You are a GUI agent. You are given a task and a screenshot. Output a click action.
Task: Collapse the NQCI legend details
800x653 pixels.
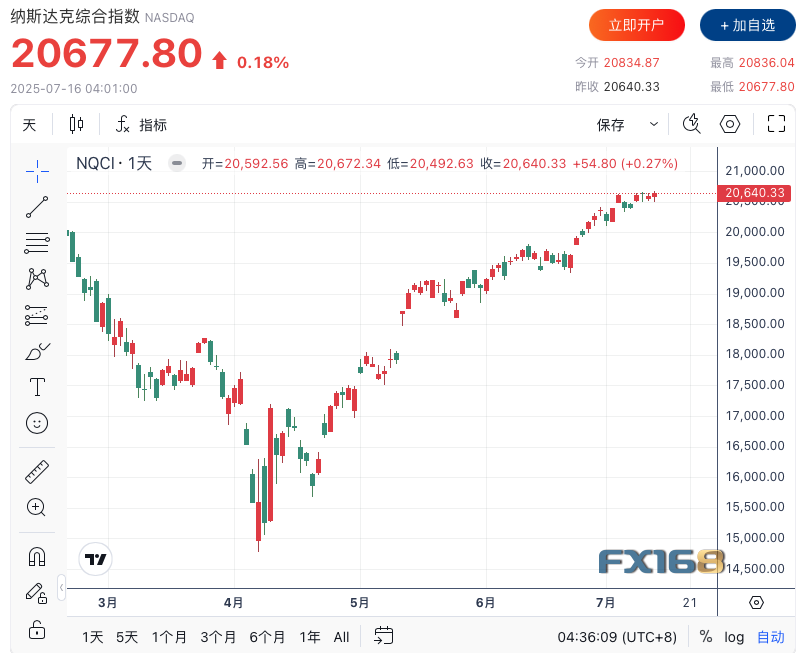[177, 163]
